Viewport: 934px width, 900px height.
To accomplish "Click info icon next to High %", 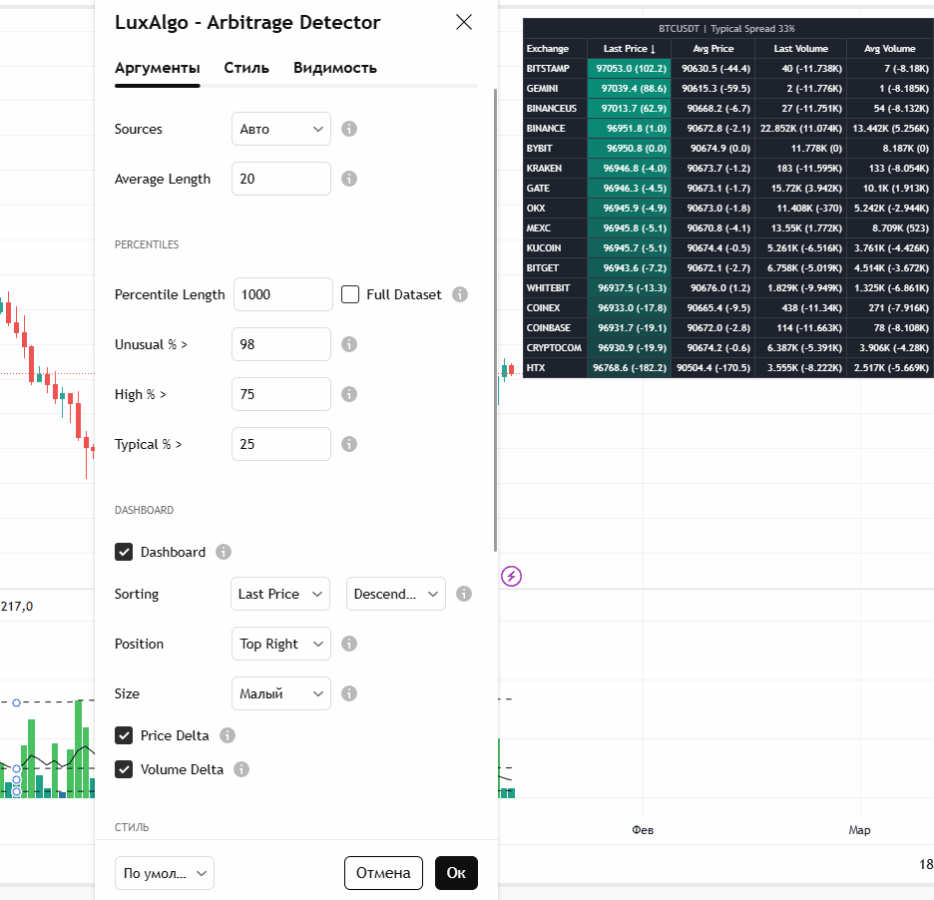I will pyautogui.click(x=349, y=394).
